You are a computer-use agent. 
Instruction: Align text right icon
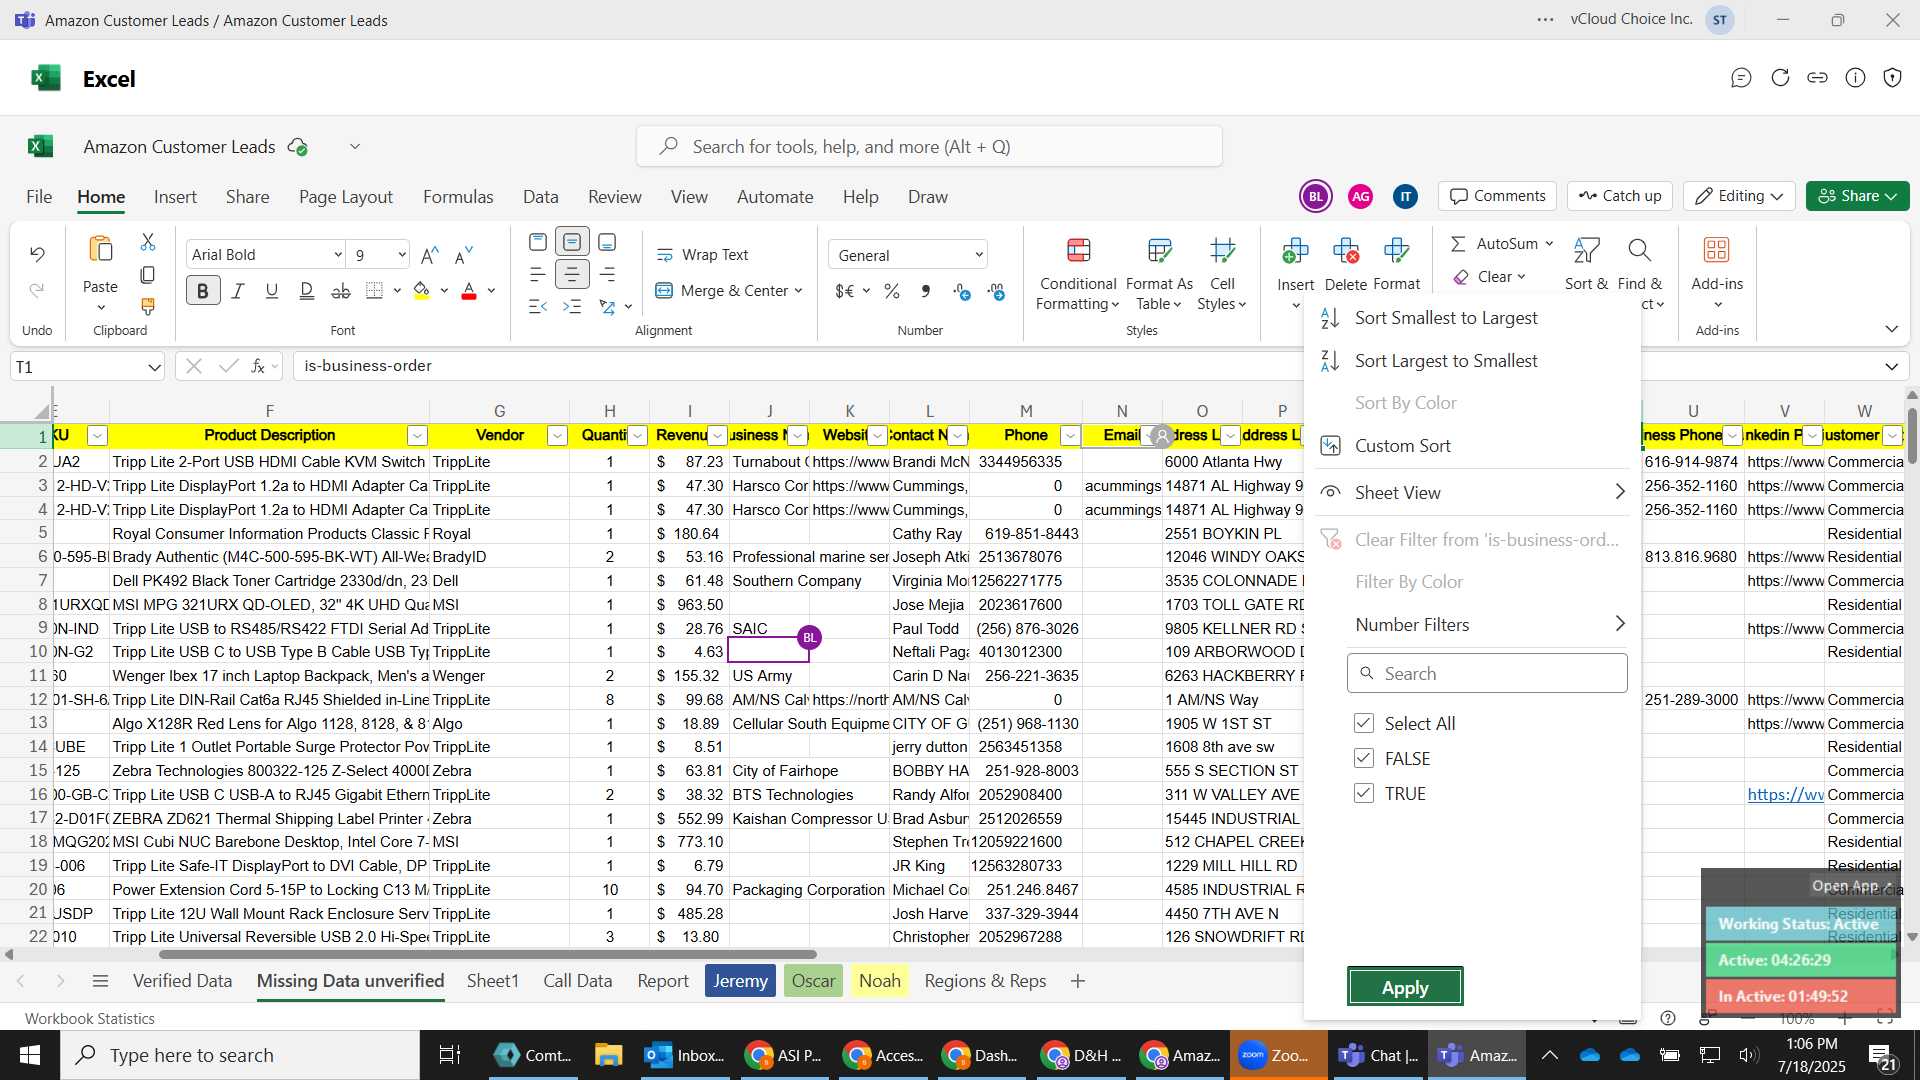click(607, 274)
